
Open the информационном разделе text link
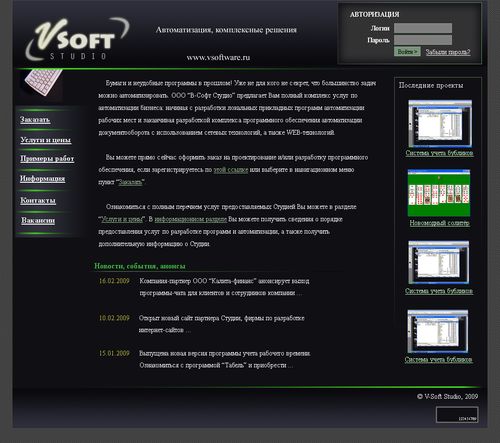tap(191, 219)
